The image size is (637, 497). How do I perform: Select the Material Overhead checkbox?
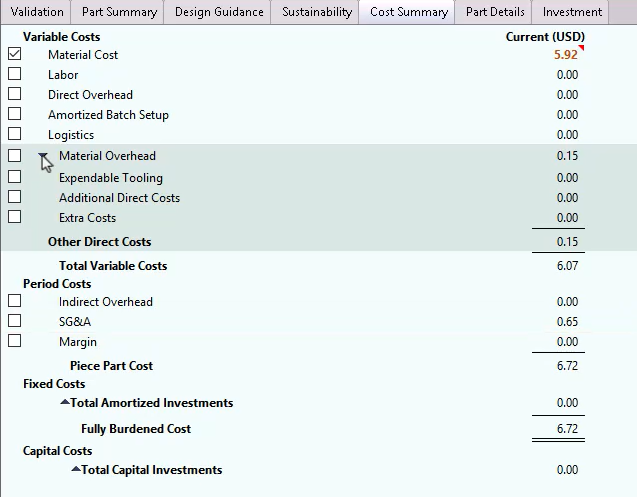coord(14,156)
